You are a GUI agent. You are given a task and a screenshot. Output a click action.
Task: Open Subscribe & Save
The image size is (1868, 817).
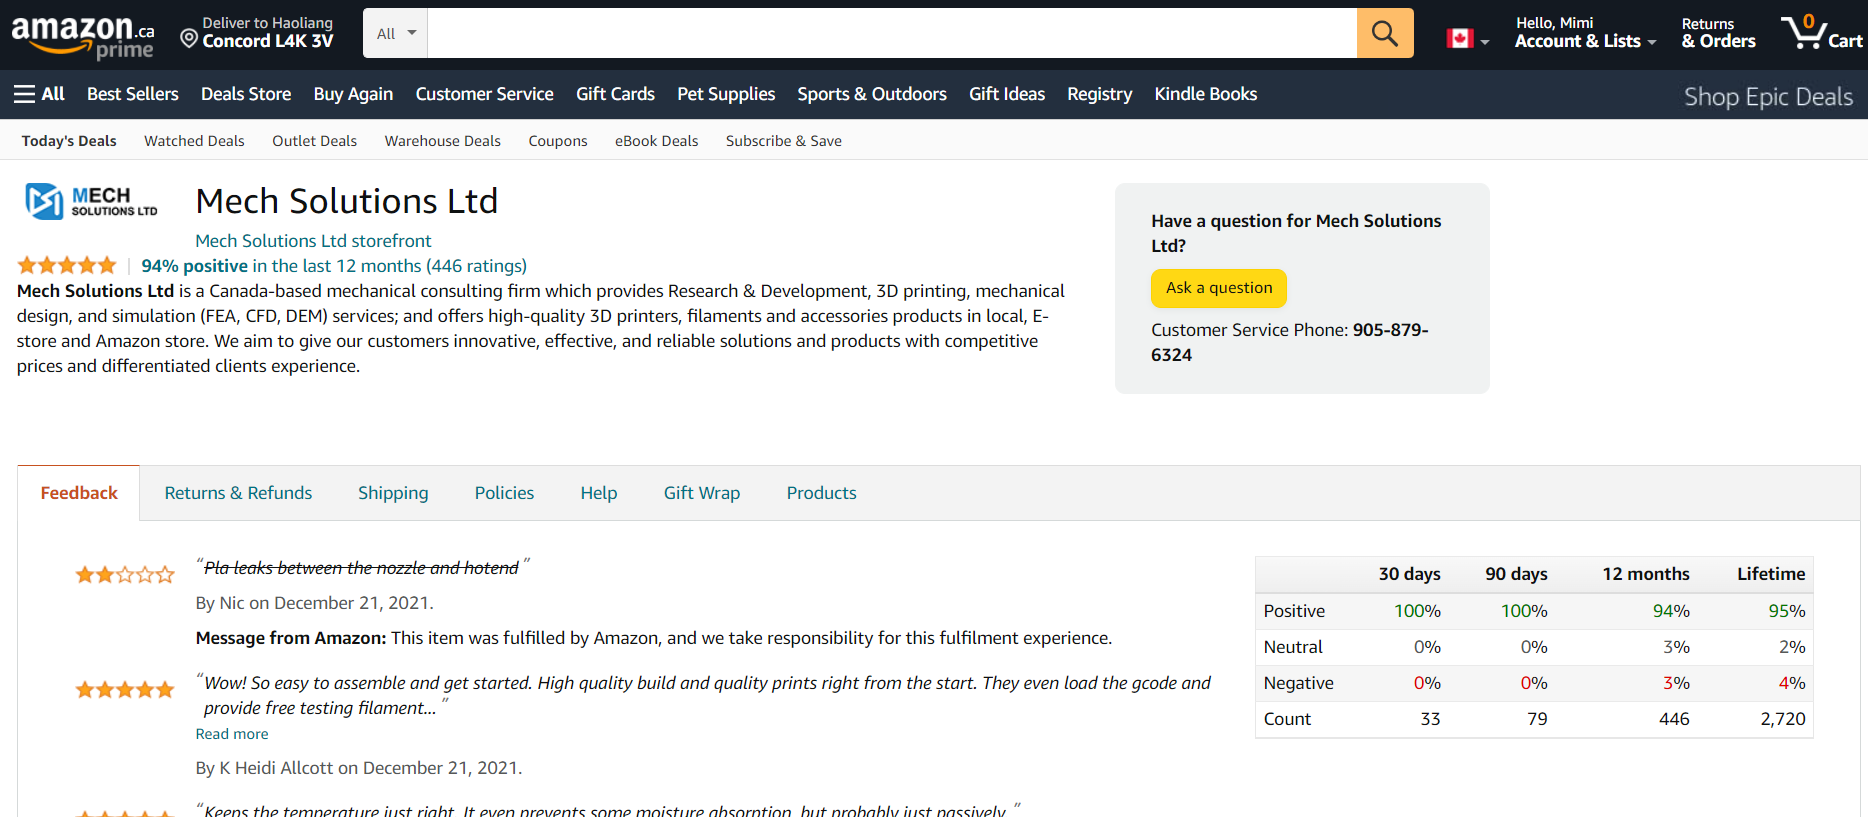783,141
